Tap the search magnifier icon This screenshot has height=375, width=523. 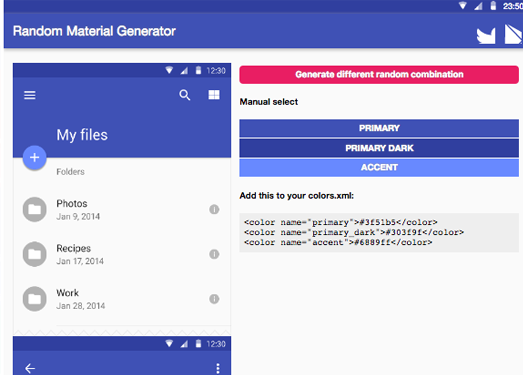[184, 95]
